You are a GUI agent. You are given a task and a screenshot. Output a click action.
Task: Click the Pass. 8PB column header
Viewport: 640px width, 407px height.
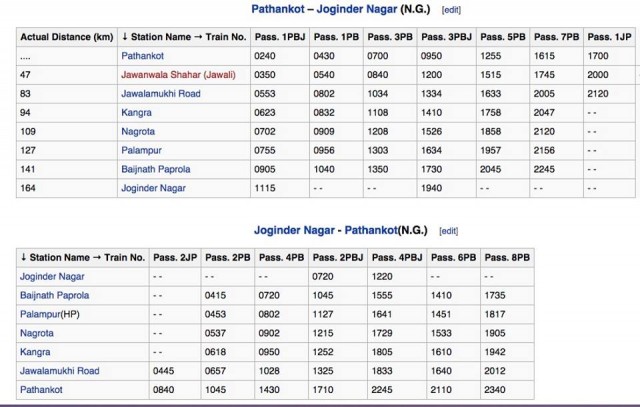[x=512, y=257]
